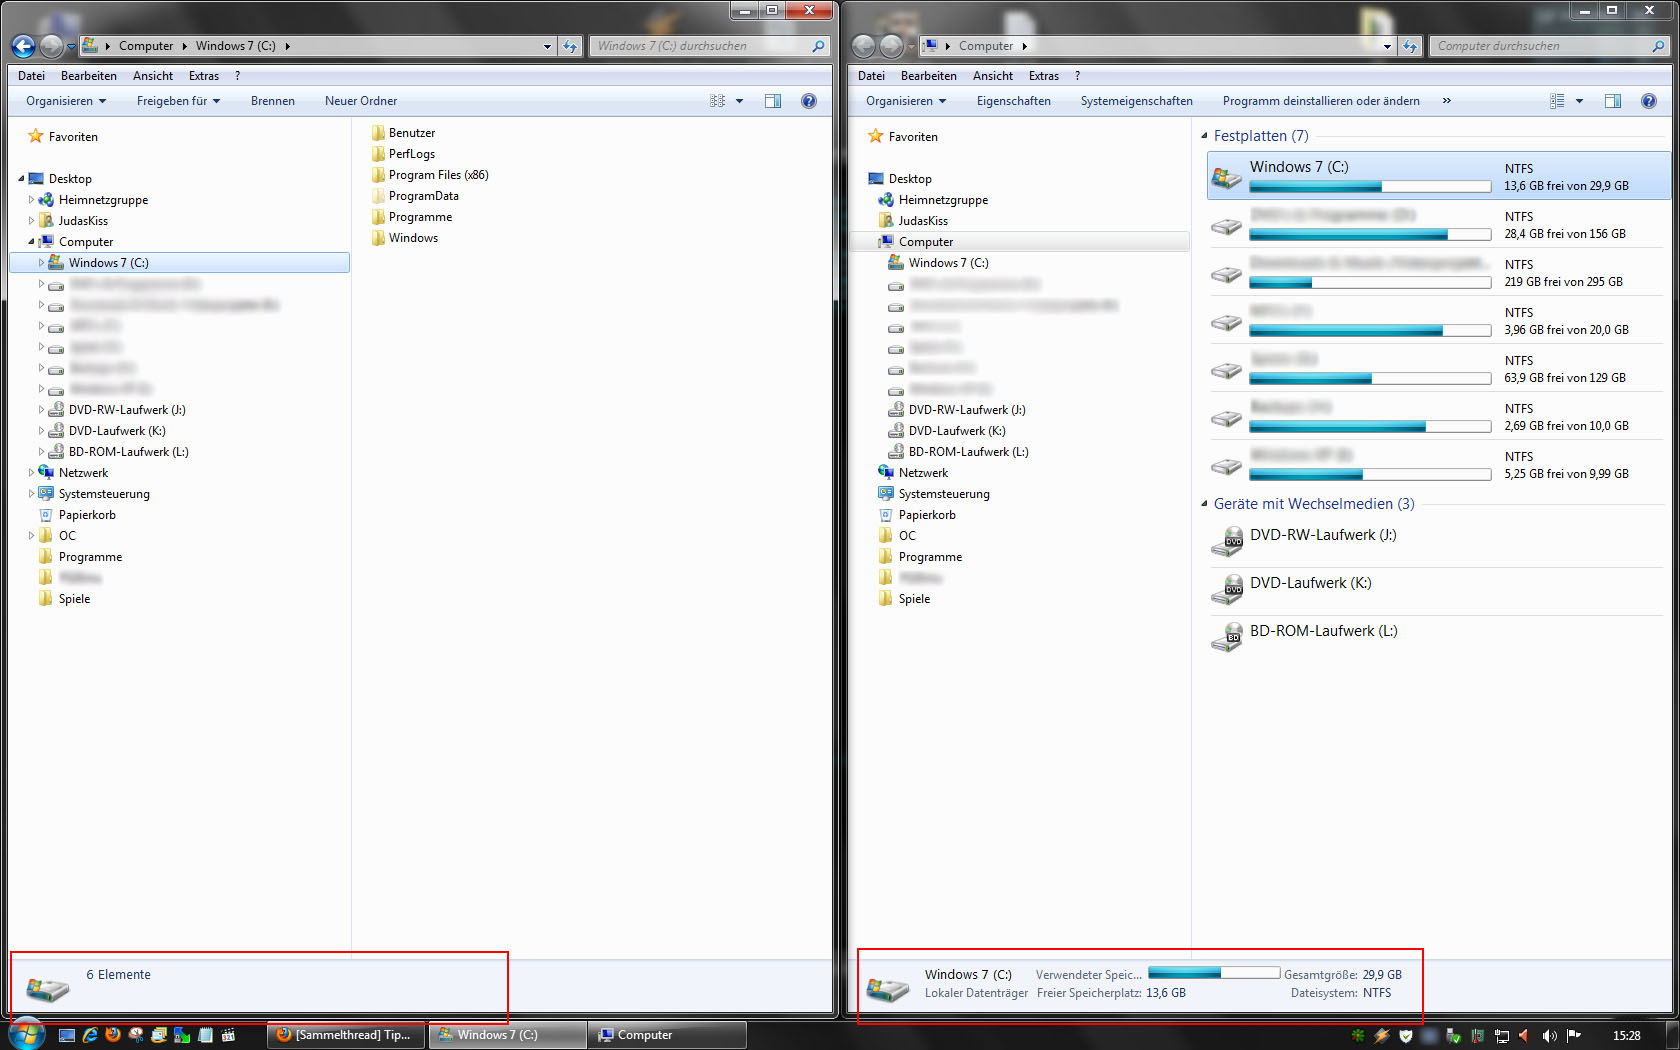Click the Neuer Ordner button
1680x1050 pixels.
coord(361,101)
